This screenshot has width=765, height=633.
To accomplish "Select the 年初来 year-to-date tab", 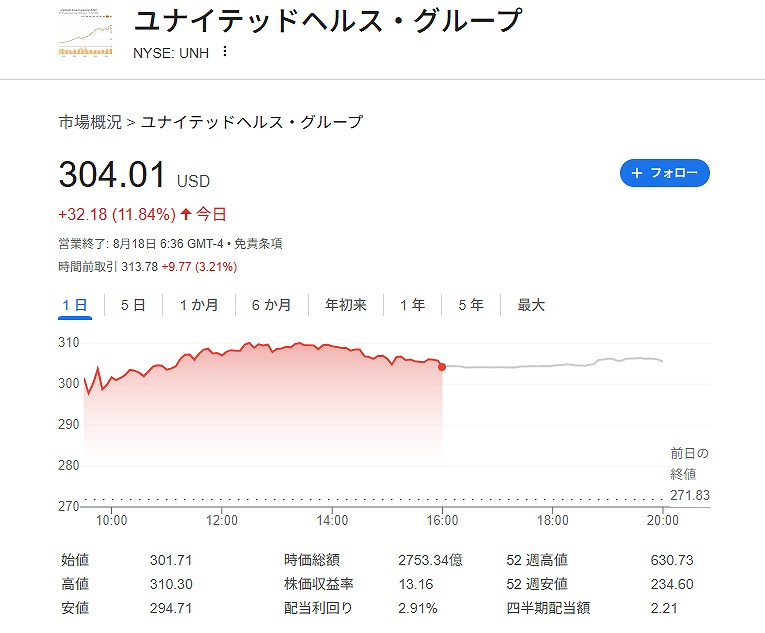I will pyautogui.click(x=345, y=306).
